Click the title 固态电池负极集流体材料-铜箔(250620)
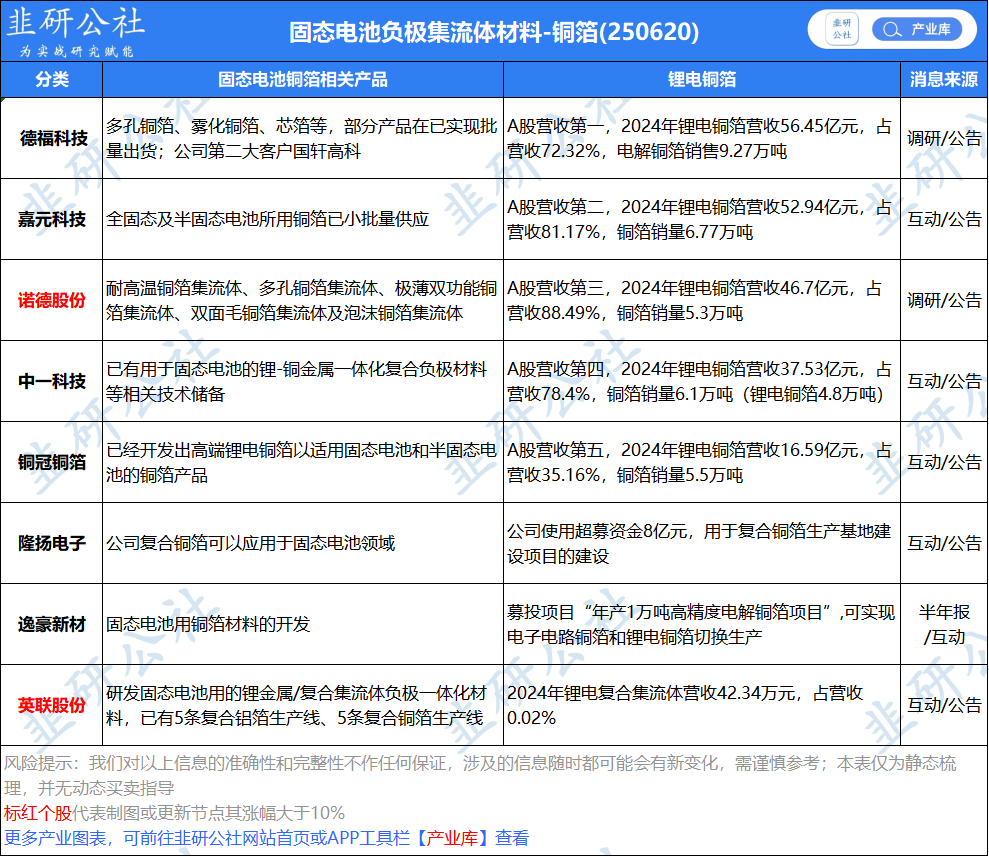Image resolution: width=989 pixels, height=857 pixels. click(494, 32)
